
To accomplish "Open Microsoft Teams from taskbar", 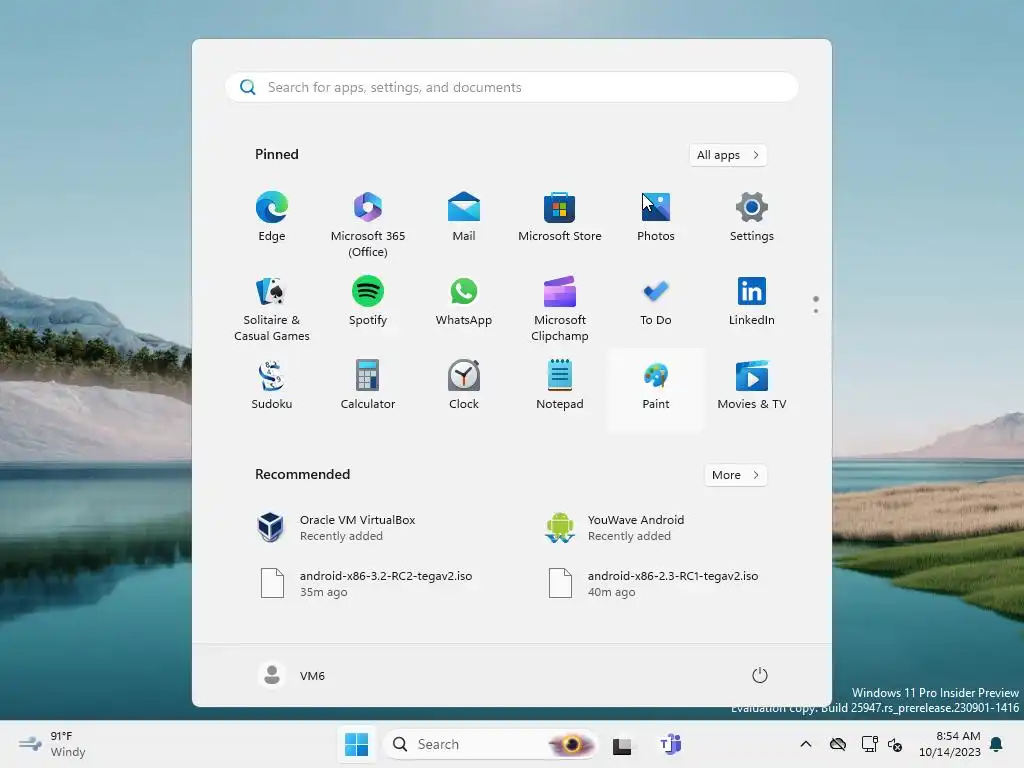I will (x=671, y=744).
